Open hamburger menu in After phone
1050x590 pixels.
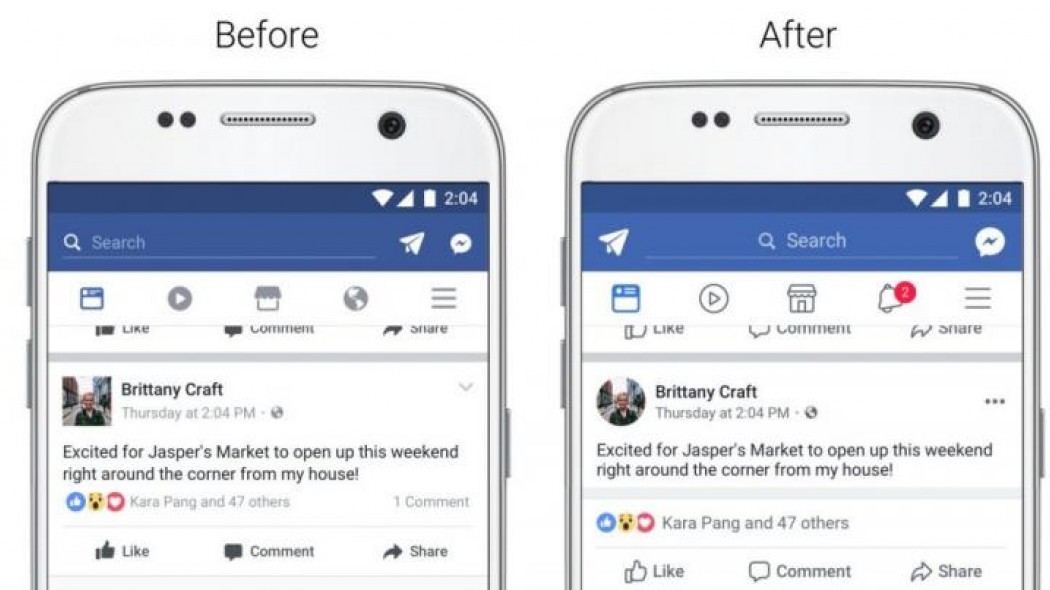click(x=978, y=298)
